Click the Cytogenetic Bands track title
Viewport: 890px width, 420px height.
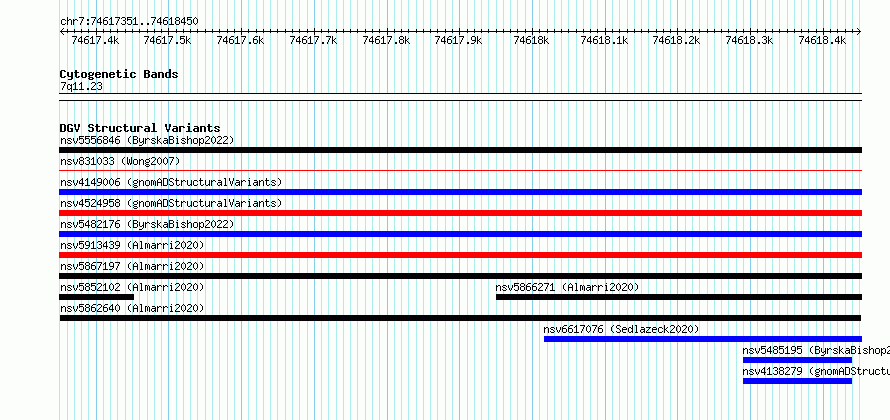pyautogui.click(x=119, y=74)
